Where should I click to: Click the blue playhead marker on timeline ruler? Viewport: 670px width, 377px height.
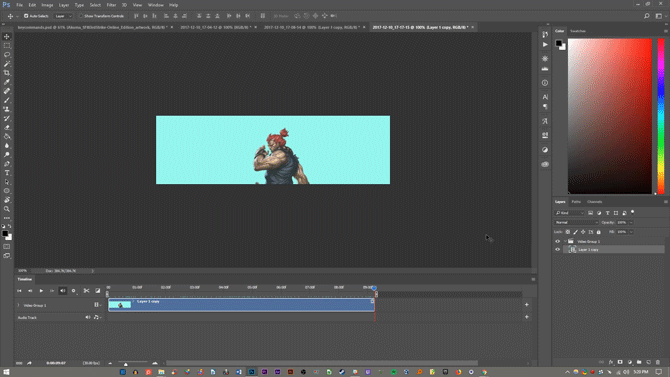click(374, 288)
